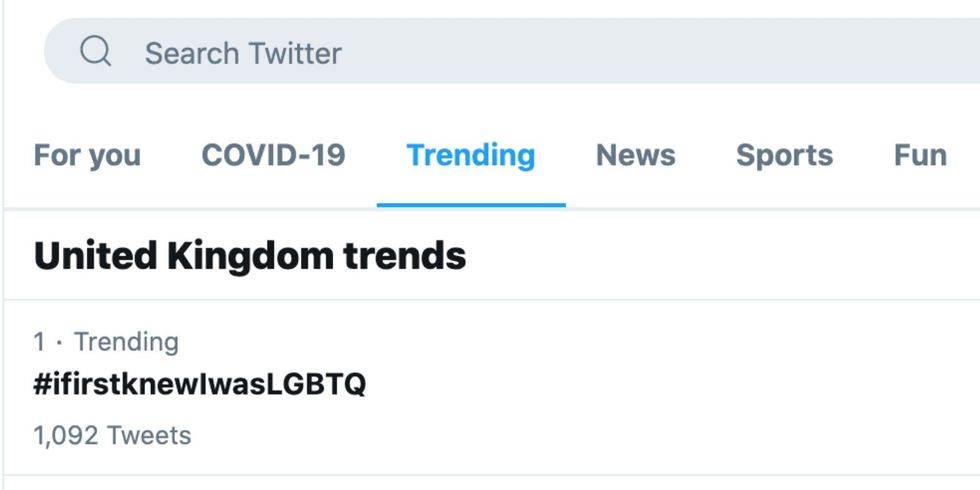980x490 pixels.
Task: Click blank area right of the hashtag row
Action: click(700, 387)
